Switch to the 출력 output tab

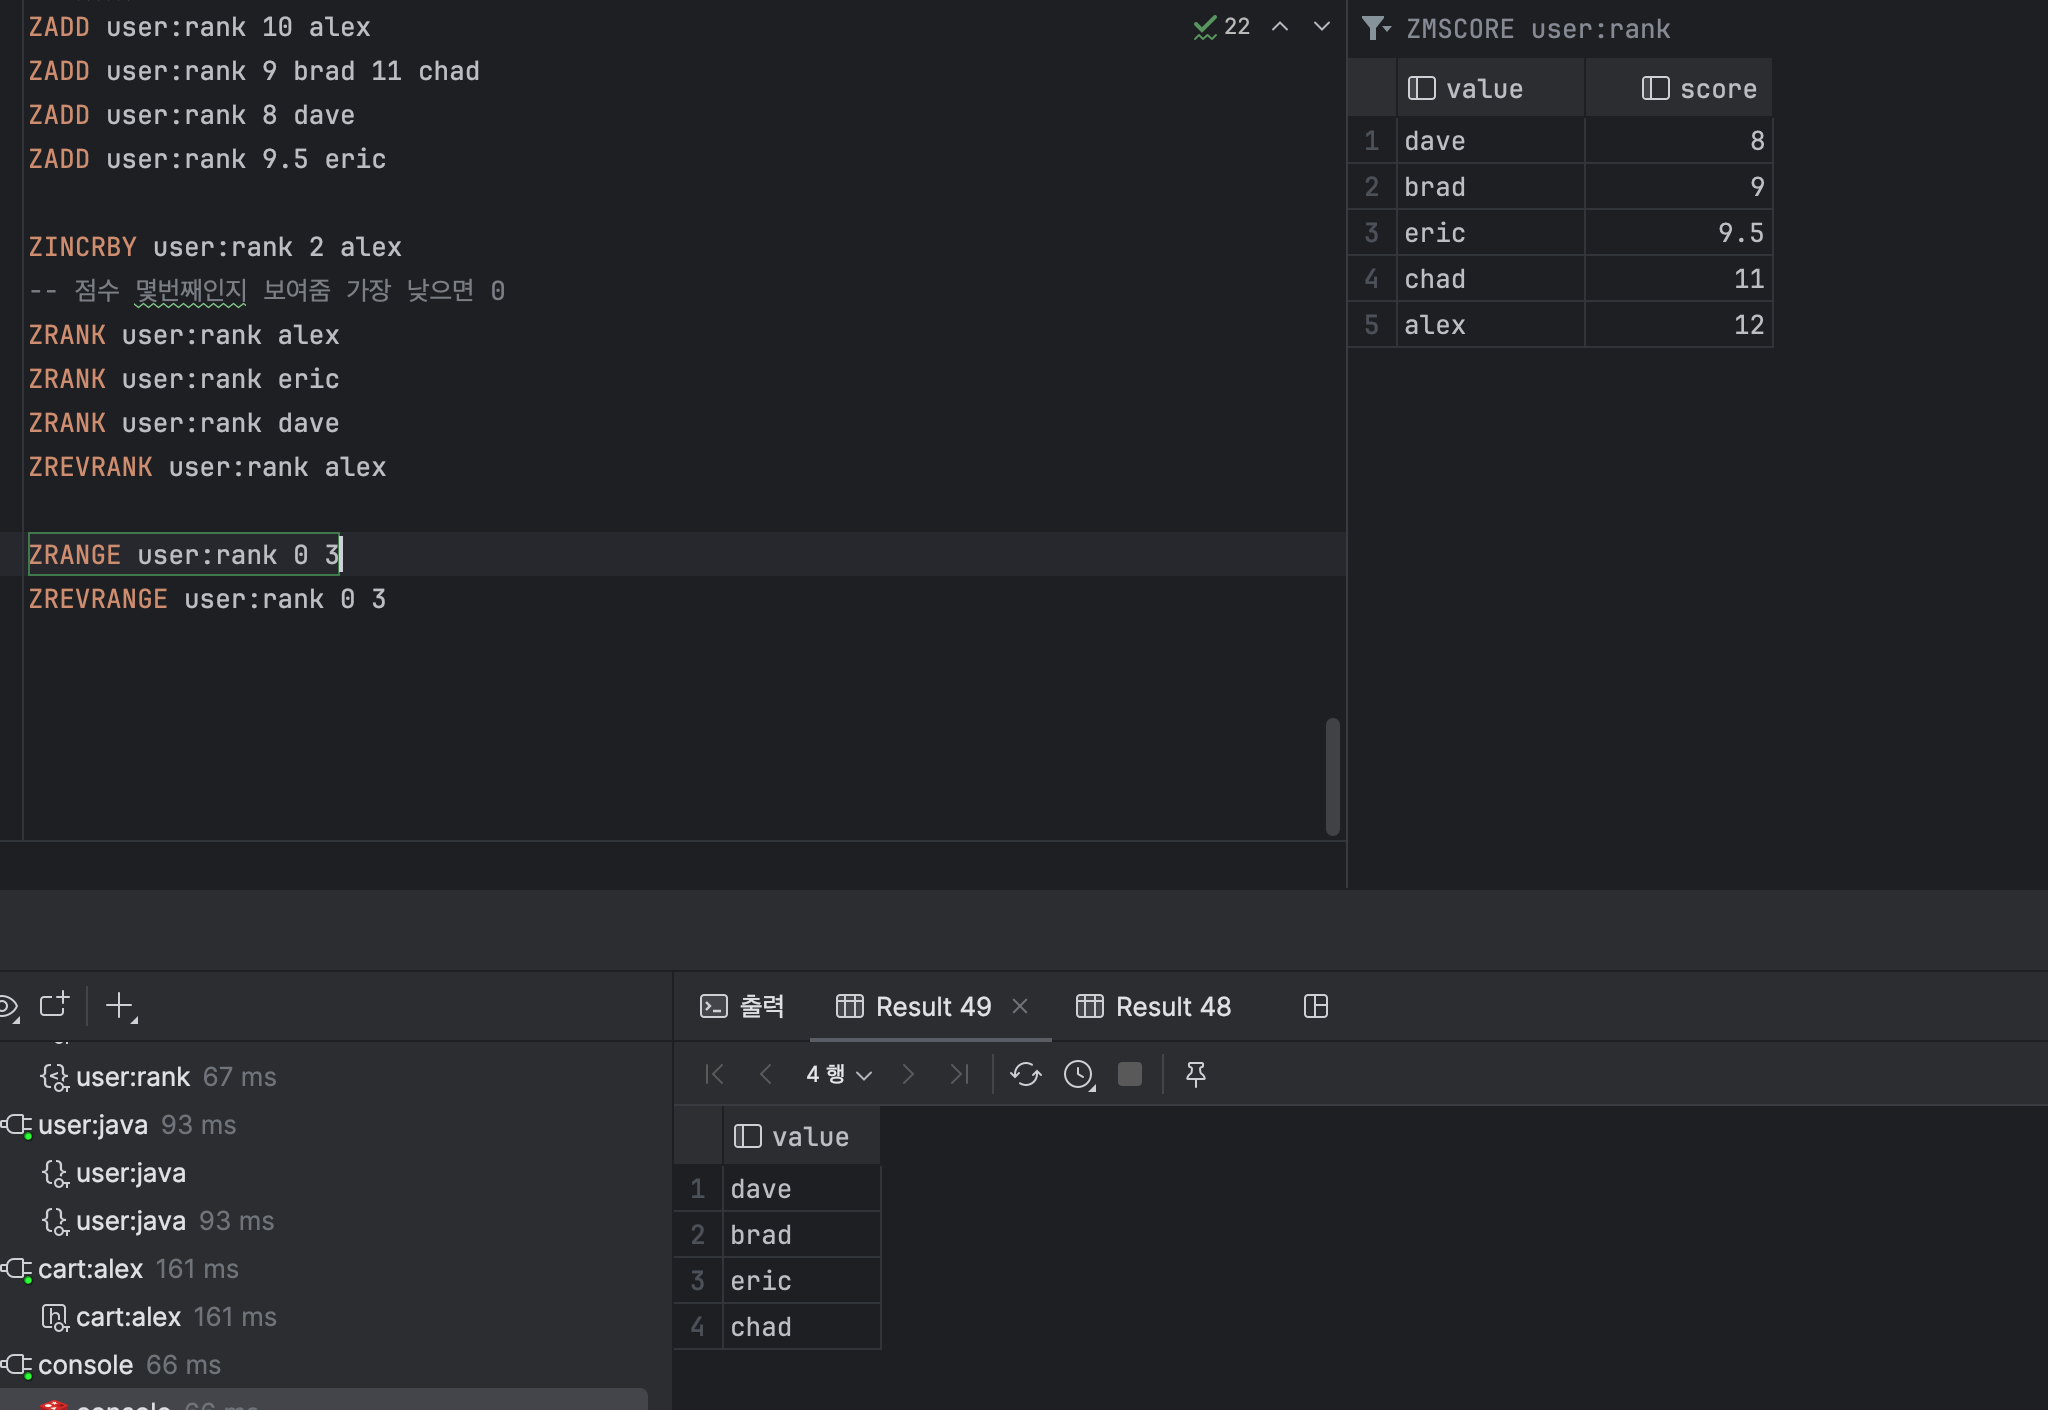coord(742,1006)
